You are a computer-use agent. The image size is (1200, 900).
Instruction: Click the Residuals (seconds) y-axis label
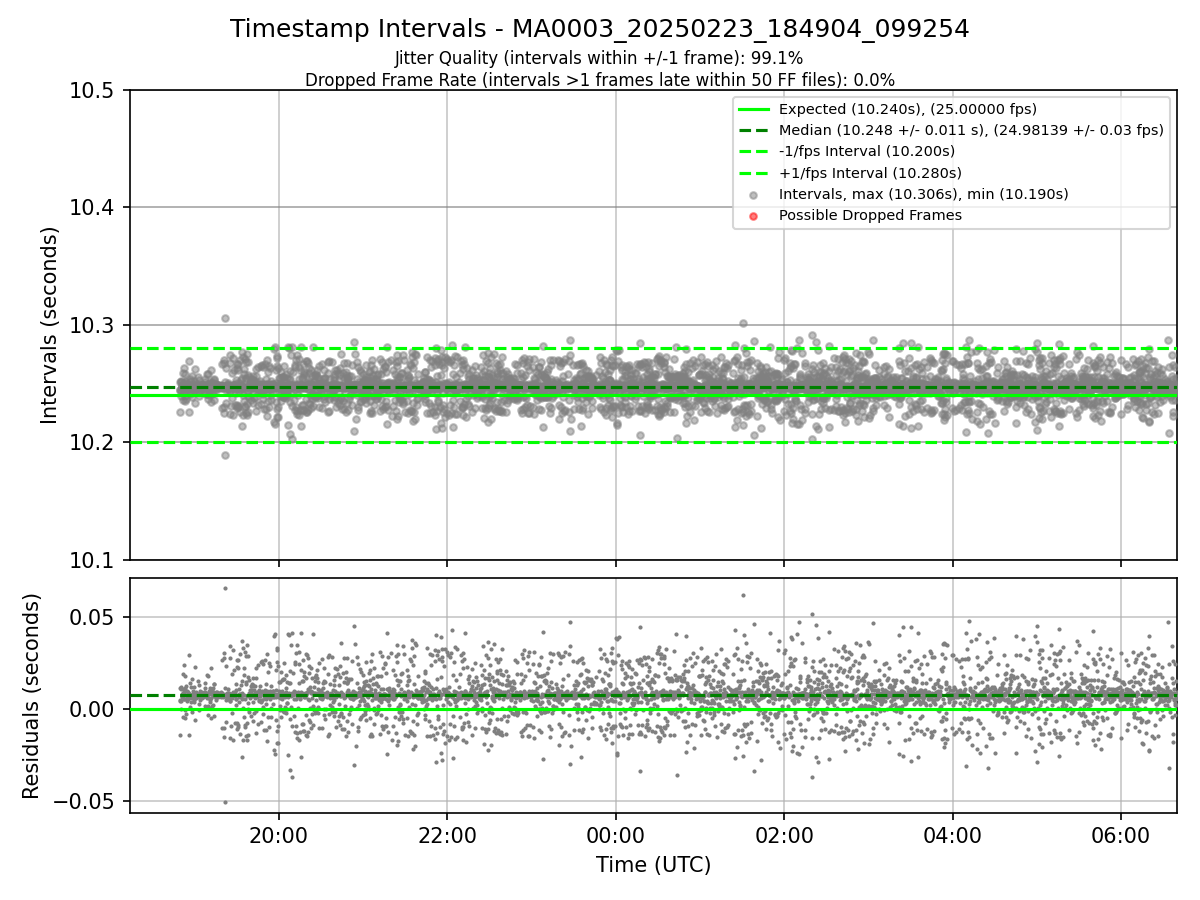pos(31,696)
